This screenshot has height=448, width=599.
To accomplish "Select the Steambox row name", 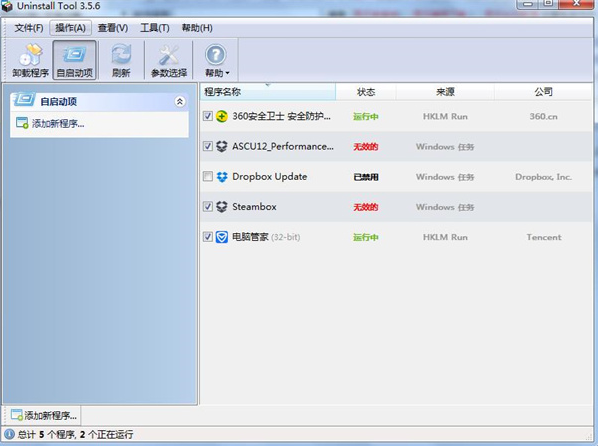I will point(254,207).
